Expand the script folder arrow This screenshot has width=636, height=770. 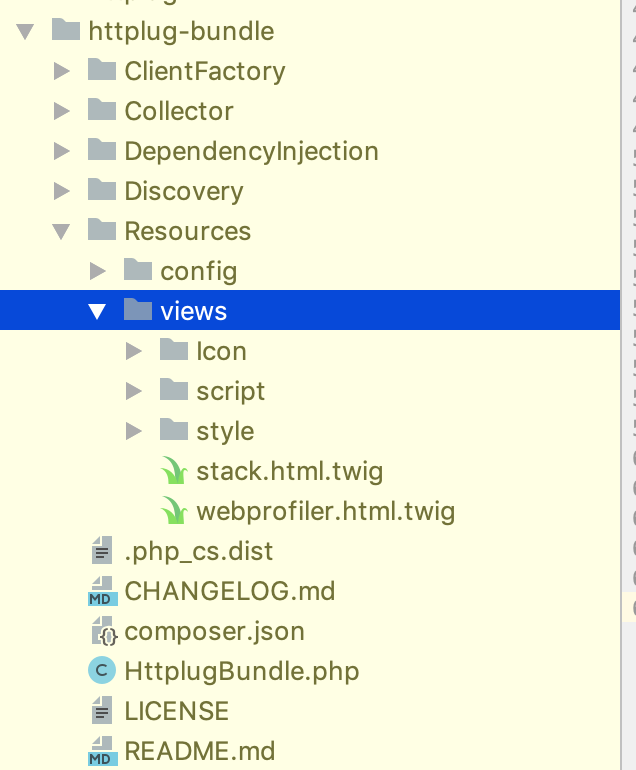134,391
